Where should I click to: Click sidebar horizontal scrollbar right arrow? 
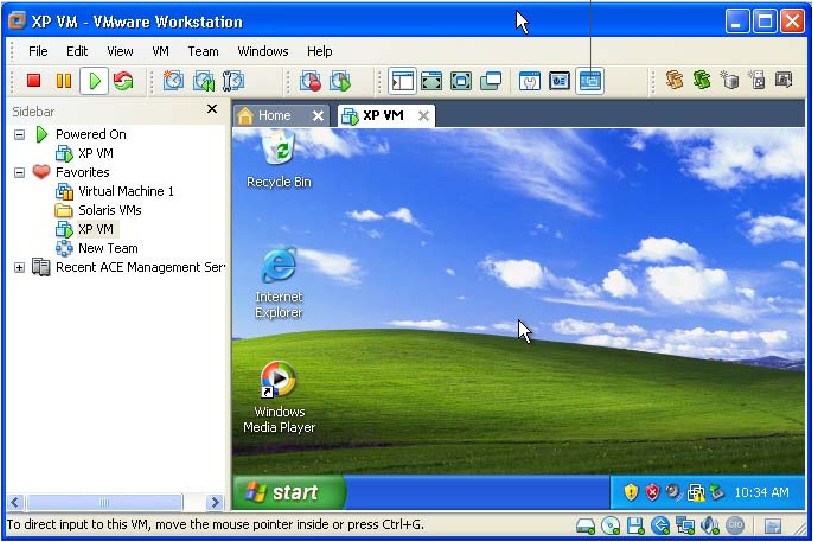coord(214,502)
